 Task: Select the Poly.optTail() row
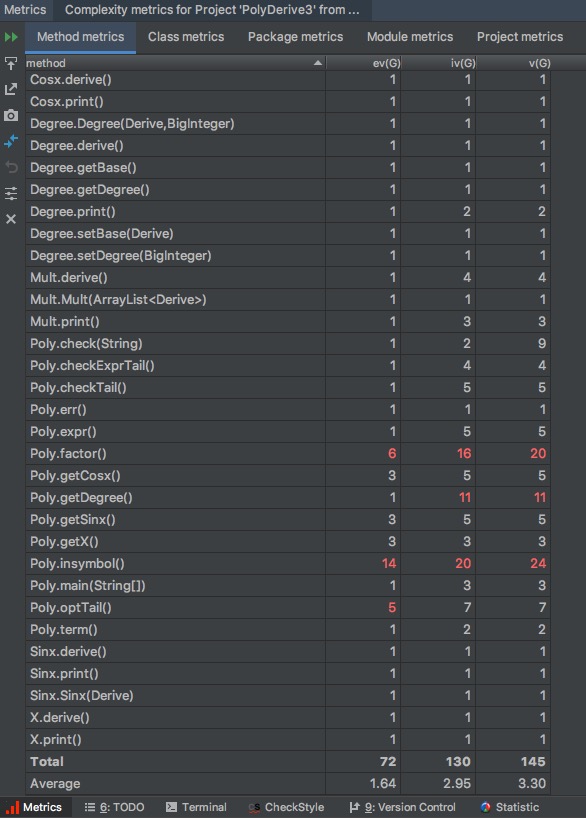tap(288, 607)
